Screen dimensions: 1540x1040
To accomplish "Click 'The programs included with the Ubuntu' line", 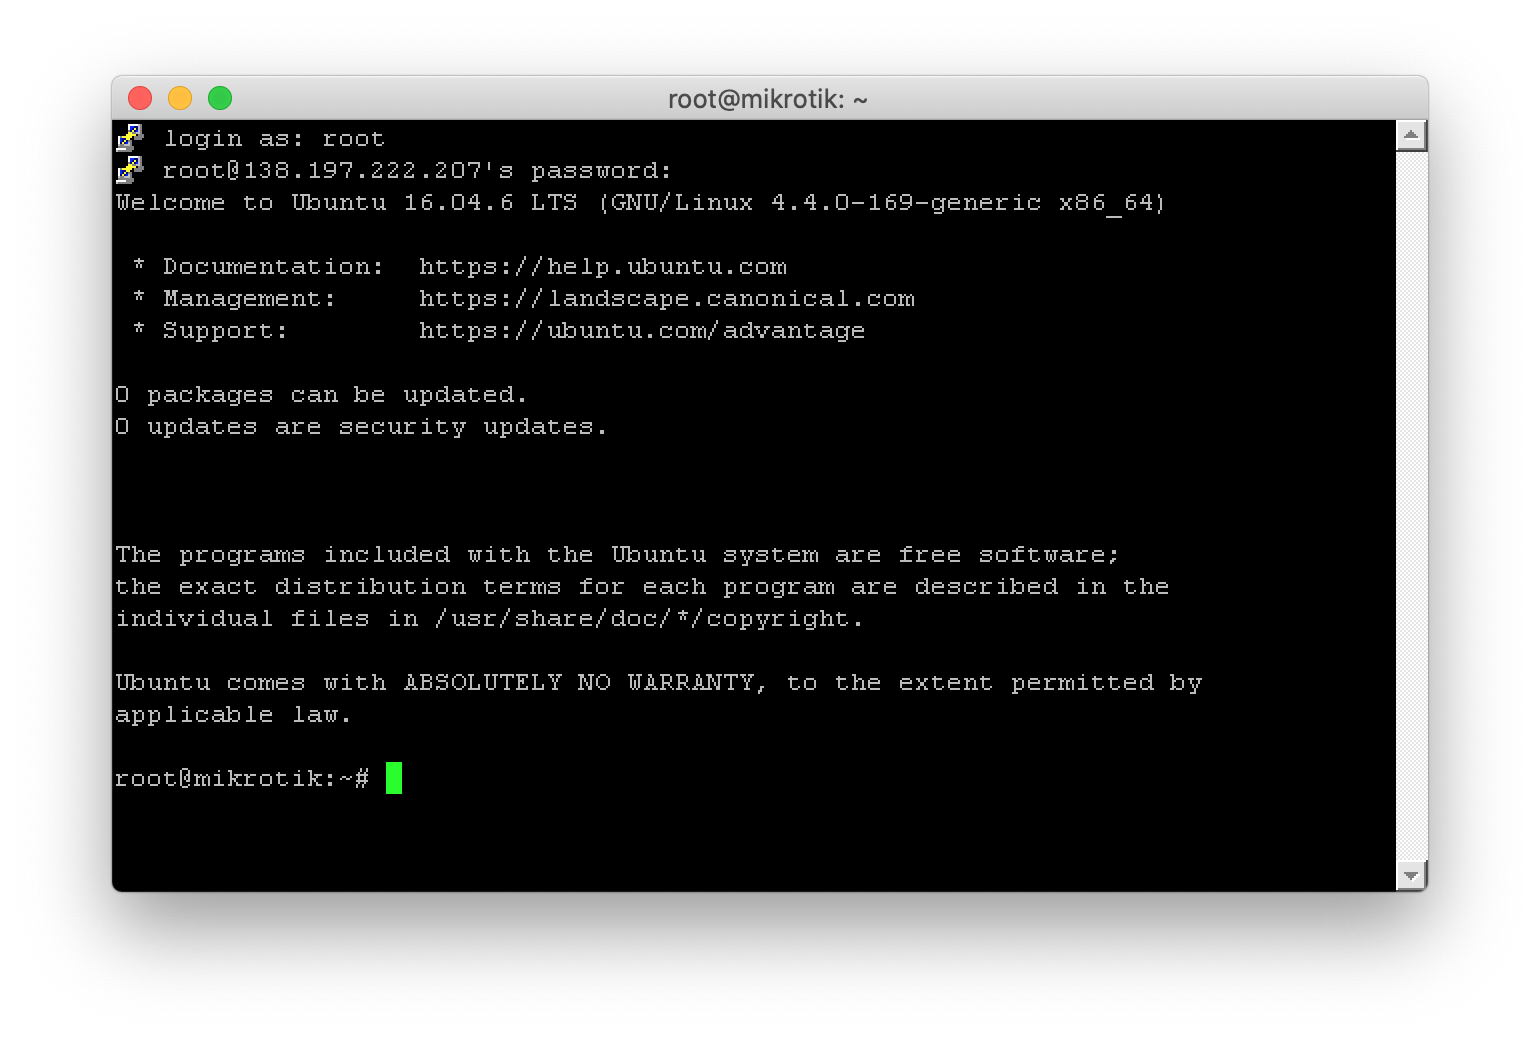I will (x=617, y=555).
